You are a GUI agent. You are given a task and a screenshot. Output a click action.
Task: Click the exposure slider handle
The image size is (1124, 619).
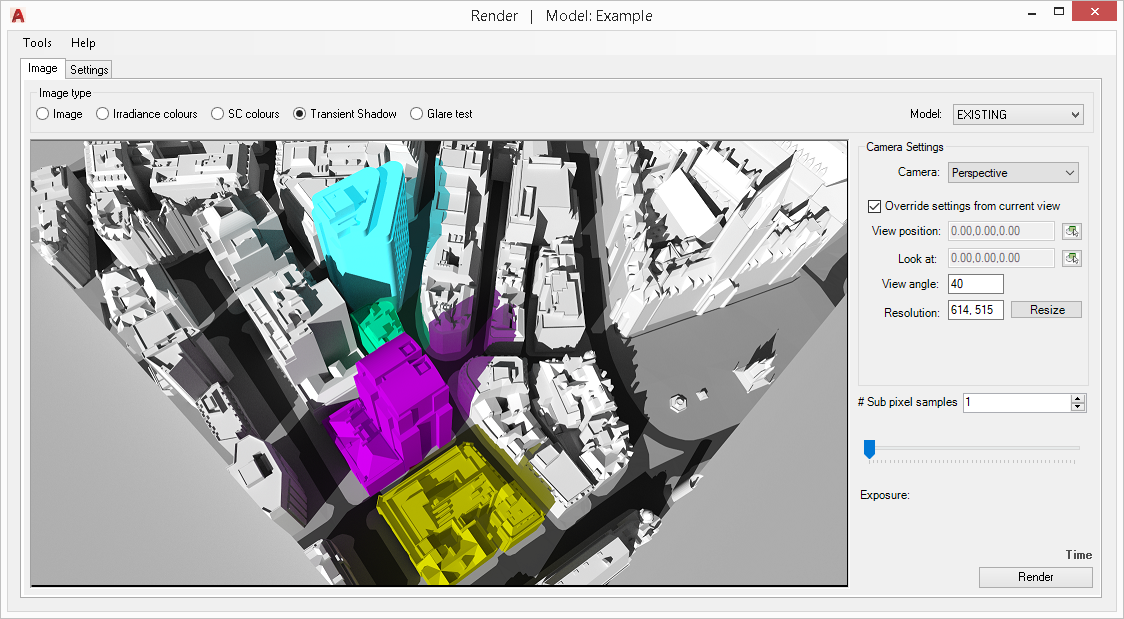[869, 449]
